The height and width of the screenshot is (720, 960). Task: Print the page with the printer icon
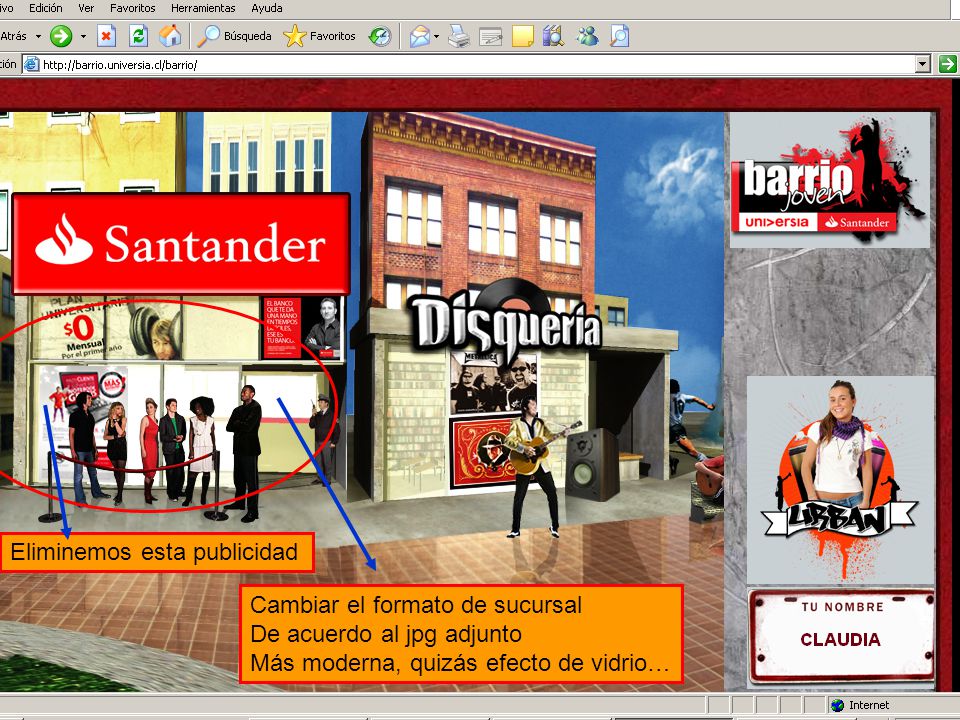point(459,36)
